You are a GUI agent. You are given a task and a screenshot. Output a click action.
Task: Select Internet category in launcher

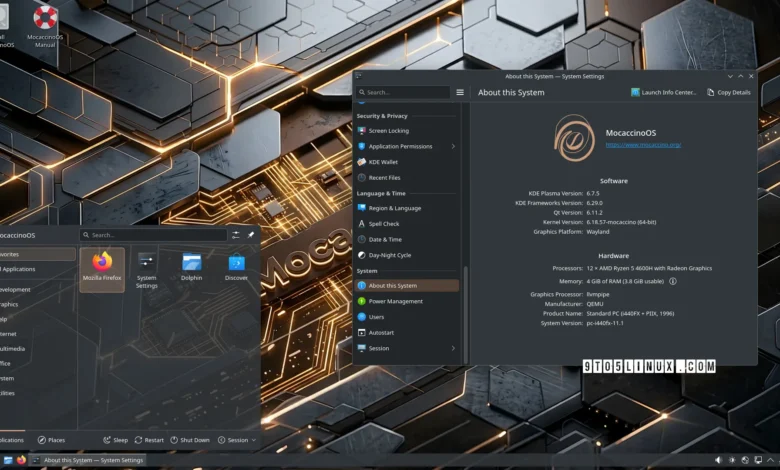pos(37,334)
